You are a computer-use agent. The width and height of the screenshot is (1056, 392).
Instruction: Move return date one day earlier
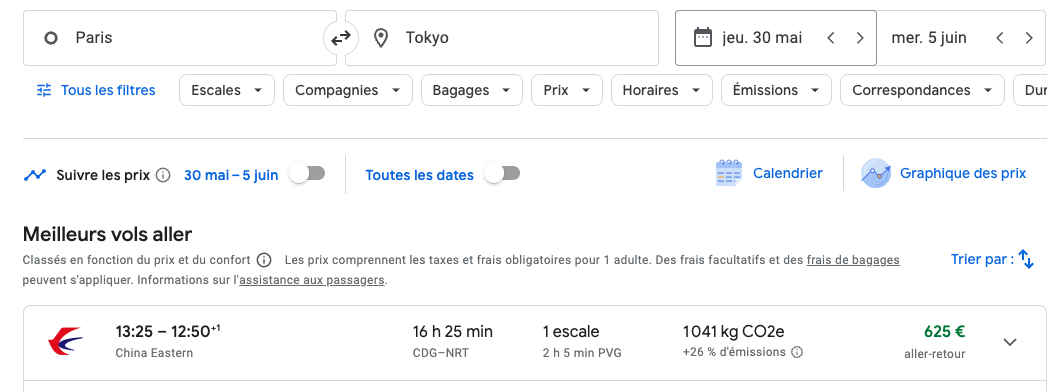pos(999,38)
